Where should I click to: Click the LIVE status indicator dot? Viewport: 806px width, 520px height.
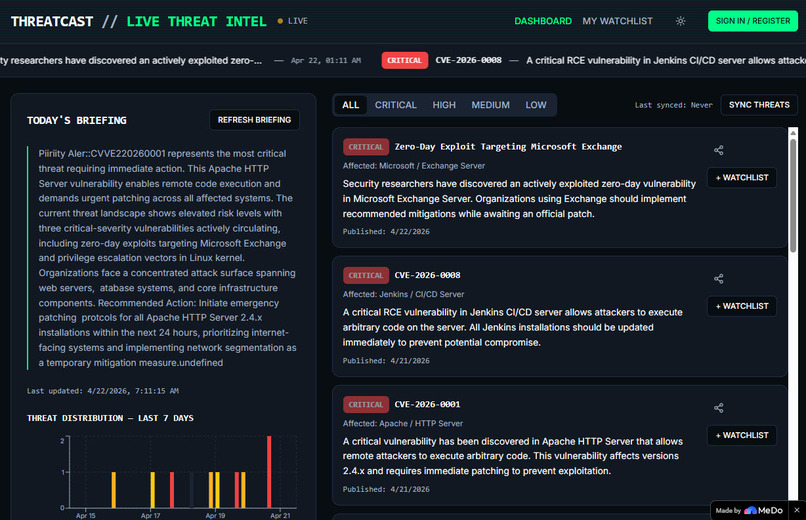[x=280, y=21]
